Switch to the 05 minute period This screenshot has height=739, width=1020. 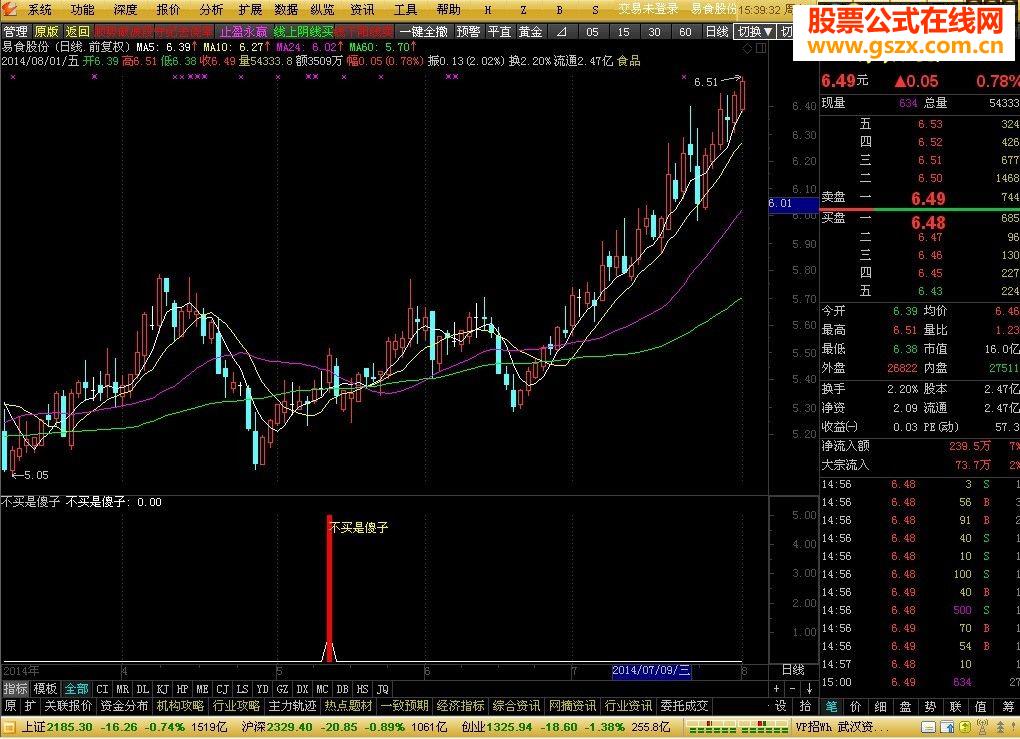[x=592, y=31]
